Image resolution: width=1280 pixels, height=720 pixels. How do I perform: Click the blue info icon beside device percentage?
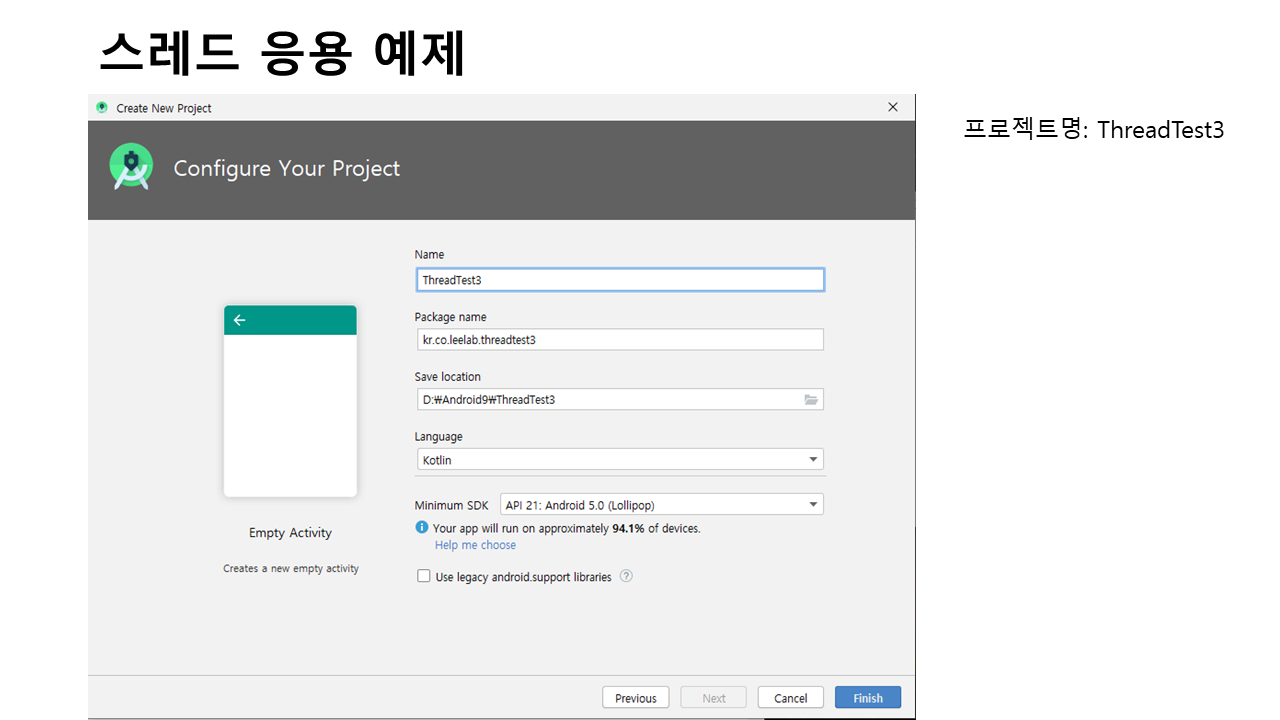[422, 528]
